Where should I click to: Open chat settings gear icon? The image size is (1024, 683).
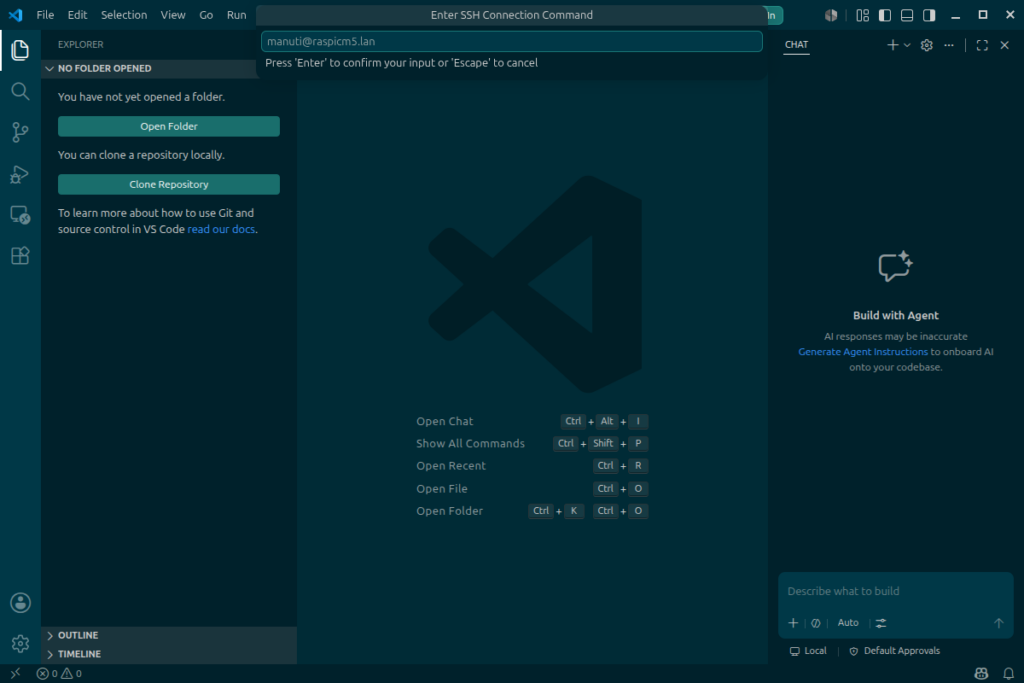click(x=926, y=45)
